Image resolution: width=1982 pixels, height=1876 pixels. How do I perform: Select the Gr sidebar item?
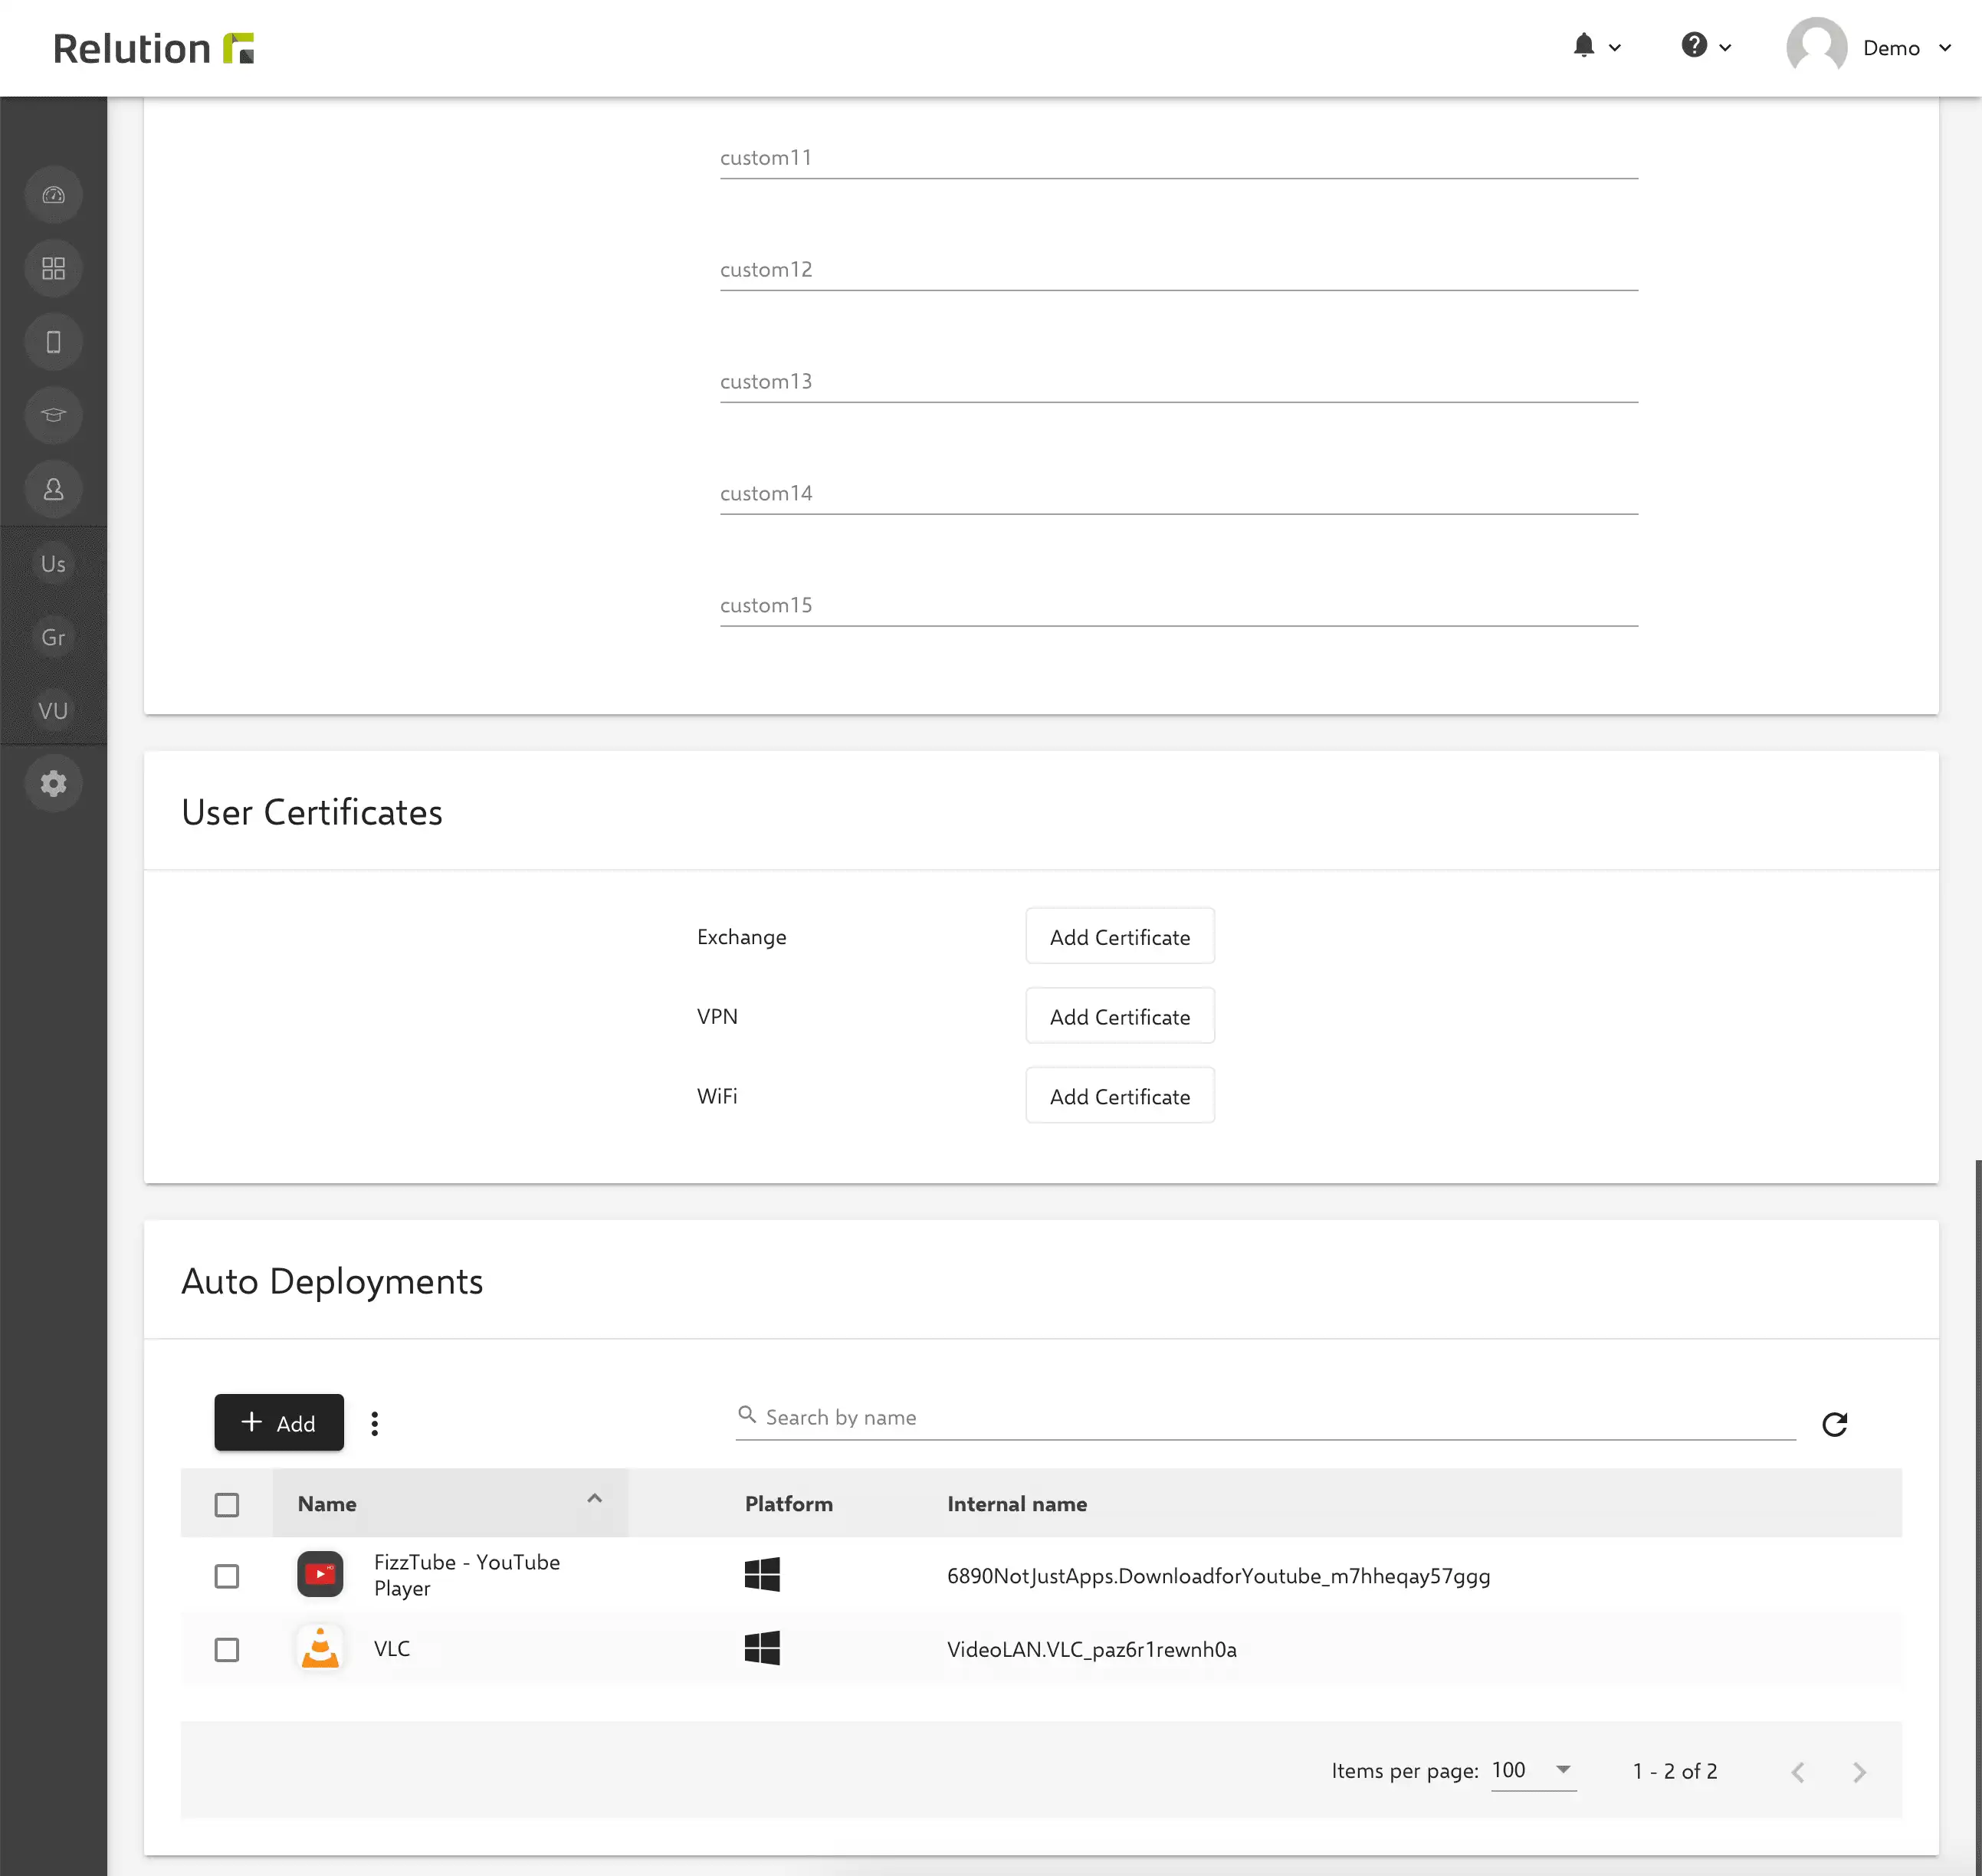53,637
